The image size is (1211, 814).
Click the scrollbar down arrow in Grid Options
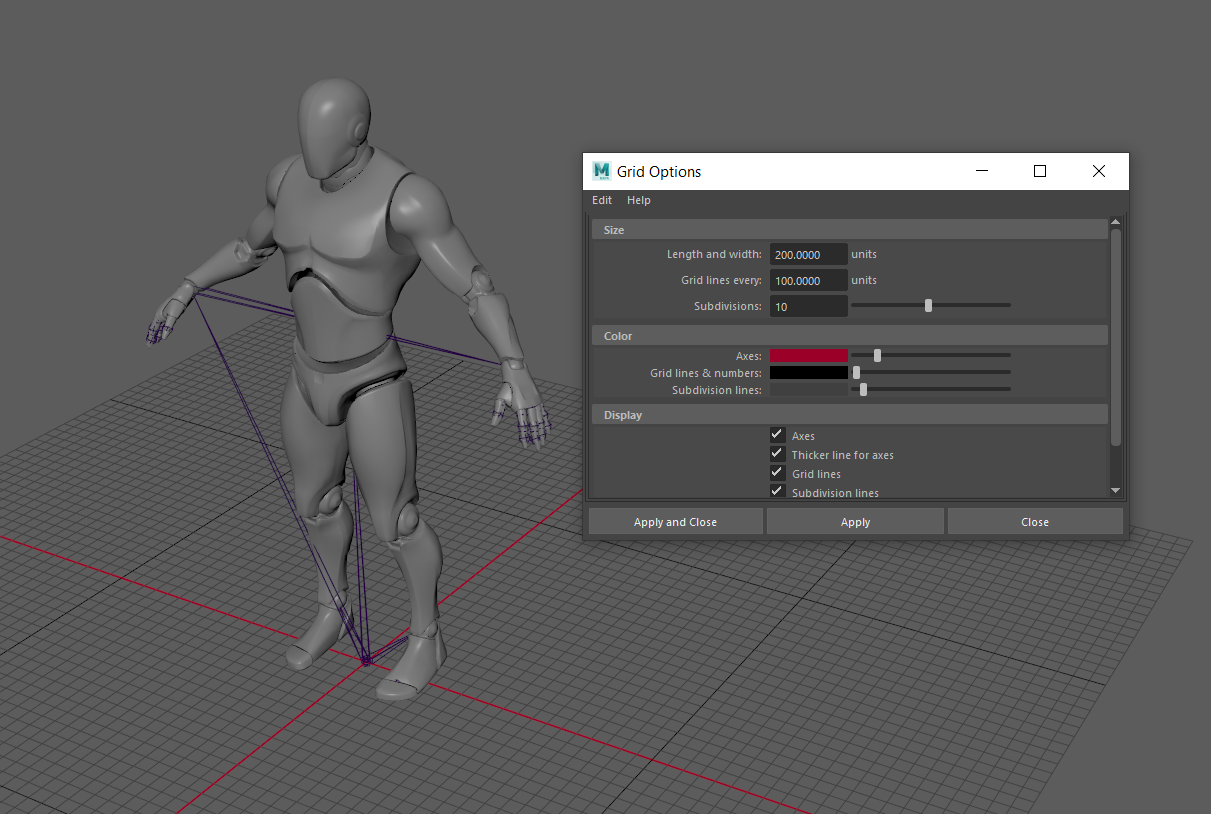[x=1116, y=490]
